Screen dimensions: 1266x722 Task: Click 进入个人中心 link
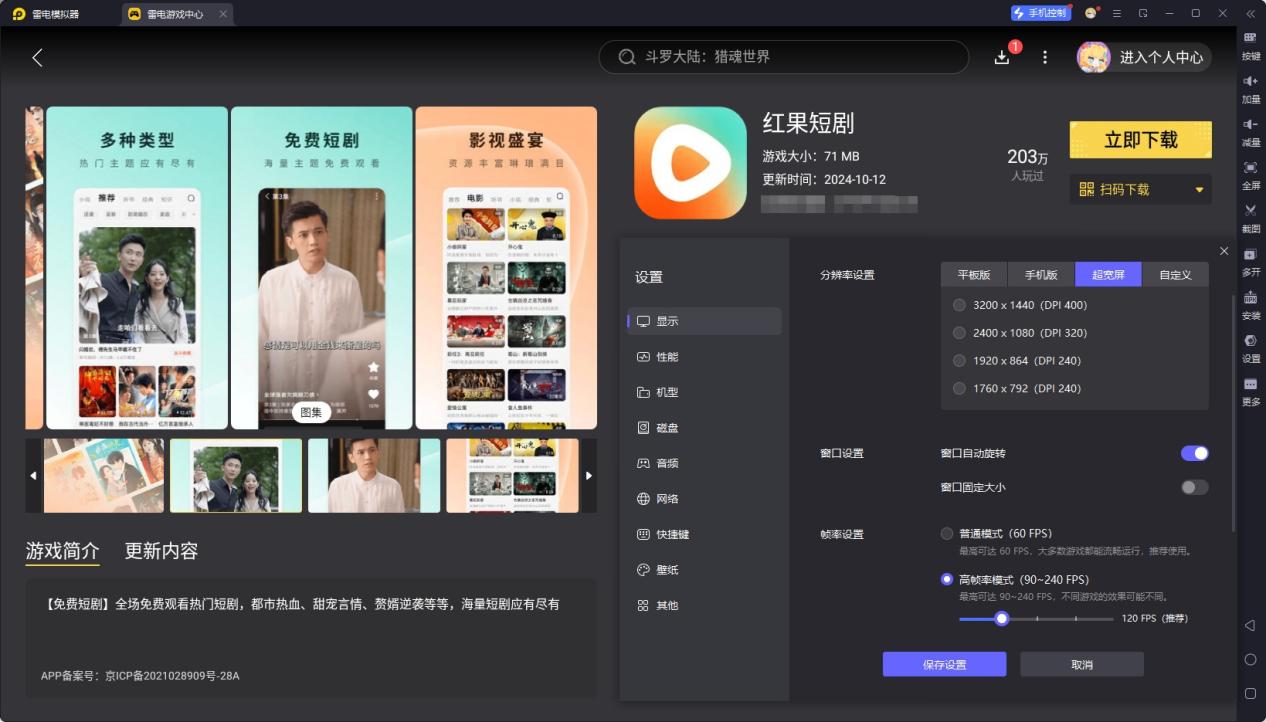[1161, 58]
